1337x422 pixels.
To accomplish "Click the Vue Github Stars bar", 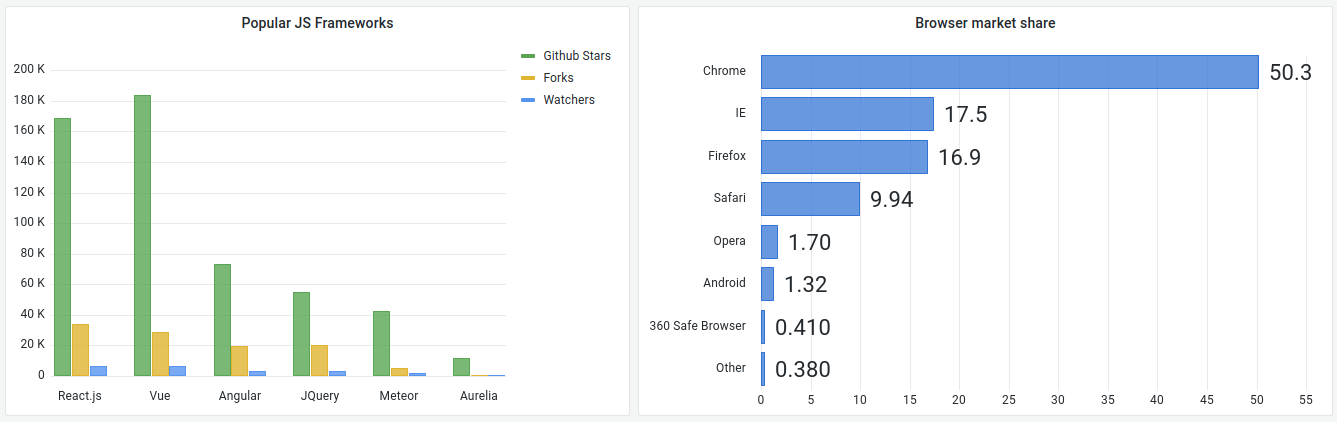I will (x=142, y=235).
